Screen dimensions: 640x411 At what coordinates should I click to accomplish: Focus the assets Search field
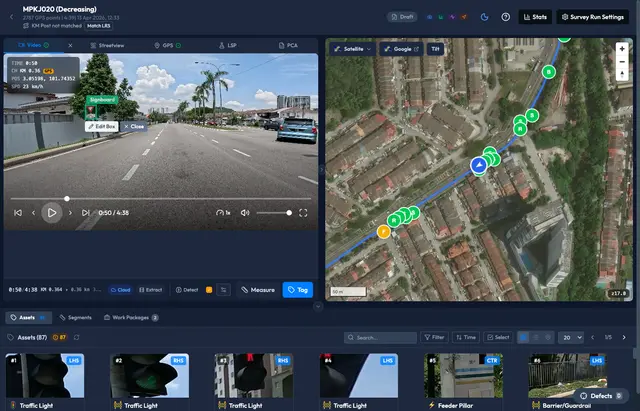pyautogui.click(x=380, y=338)
